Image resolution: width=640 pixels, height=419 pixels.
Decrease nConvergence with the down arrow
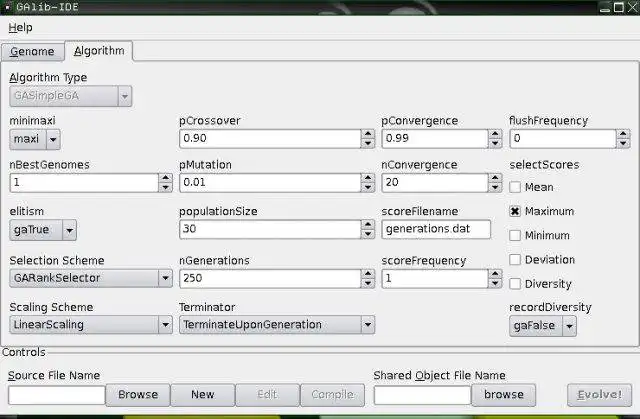495,187
